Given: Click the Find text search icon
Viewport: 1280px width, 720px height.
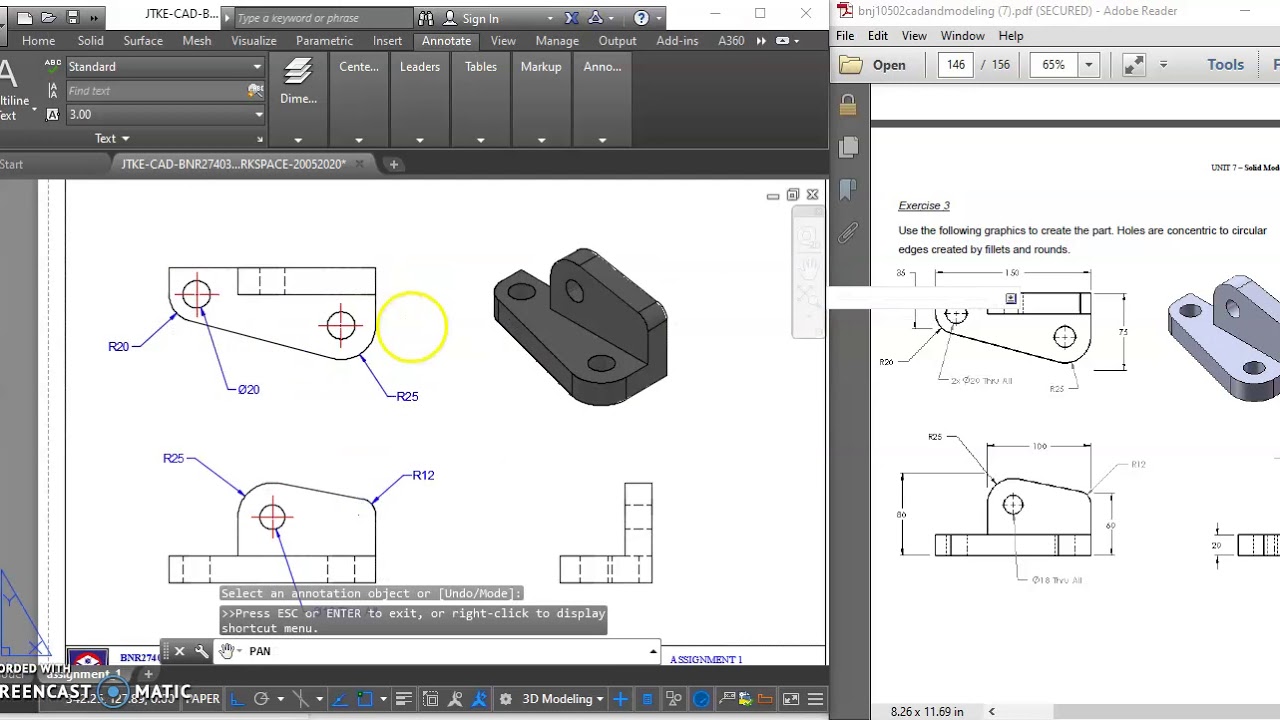Looking at the screenshot, I should point(255,91).
